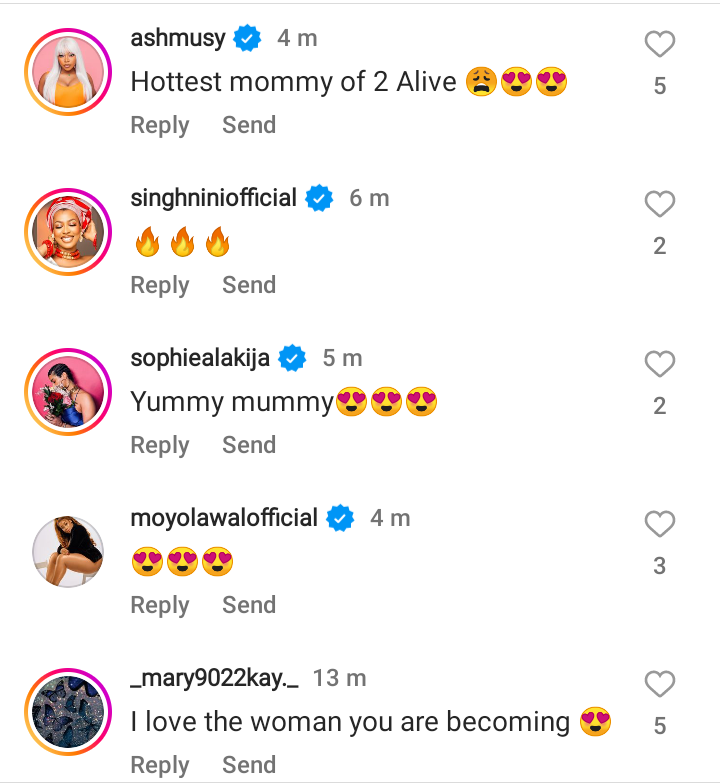Heart _mary9022kay._'s comment

(x=659, y=684)
